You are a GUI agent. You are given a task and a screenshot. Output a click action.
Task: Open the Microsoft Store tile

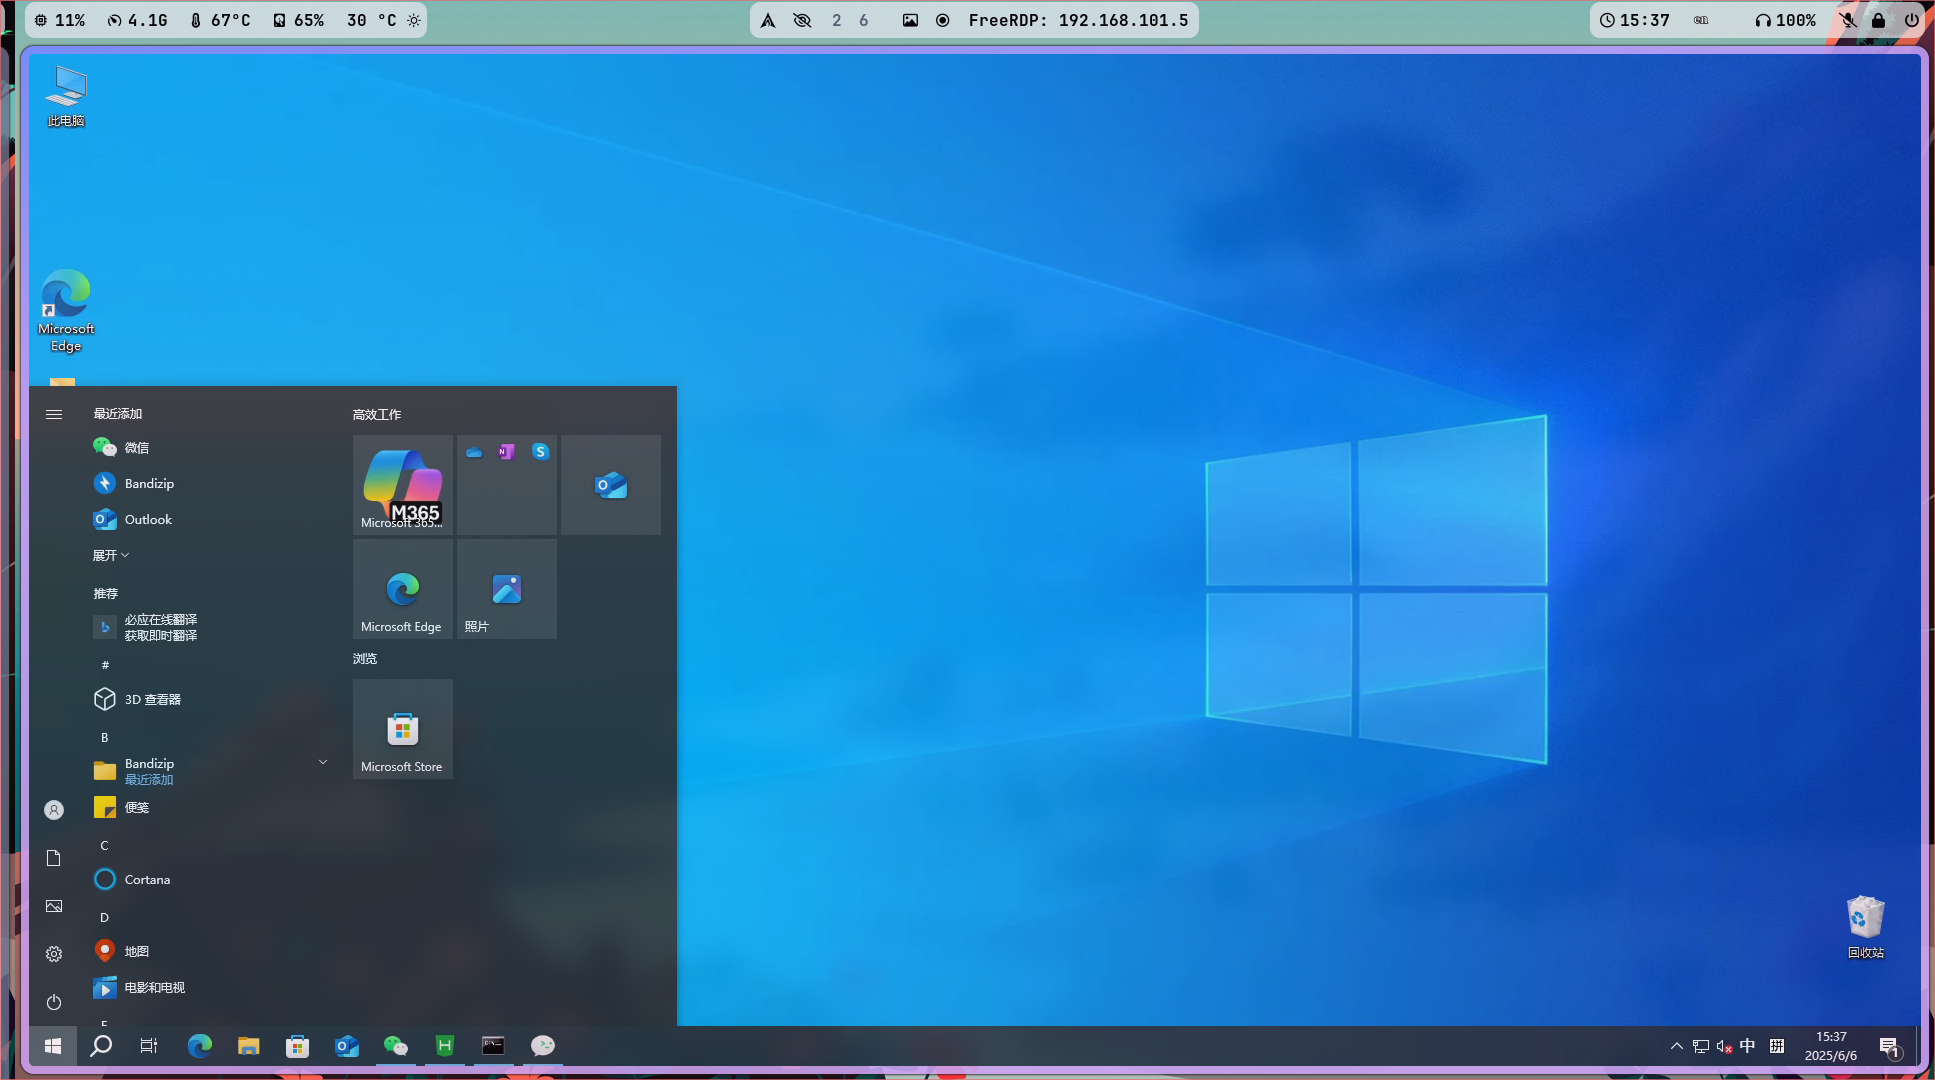403,729
